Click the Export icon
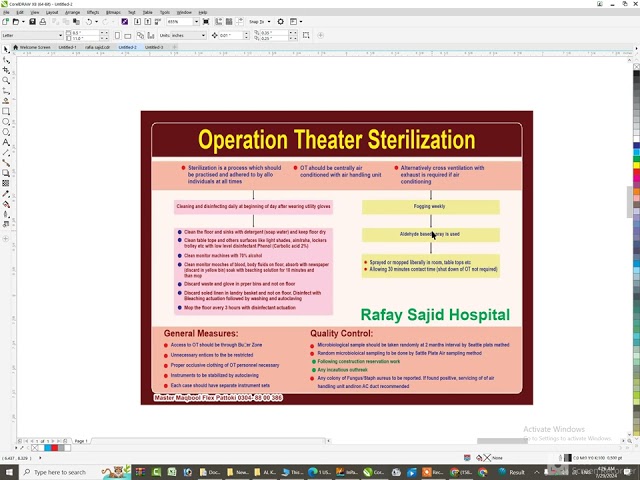 pyautogui.click(x=147, y=22)
